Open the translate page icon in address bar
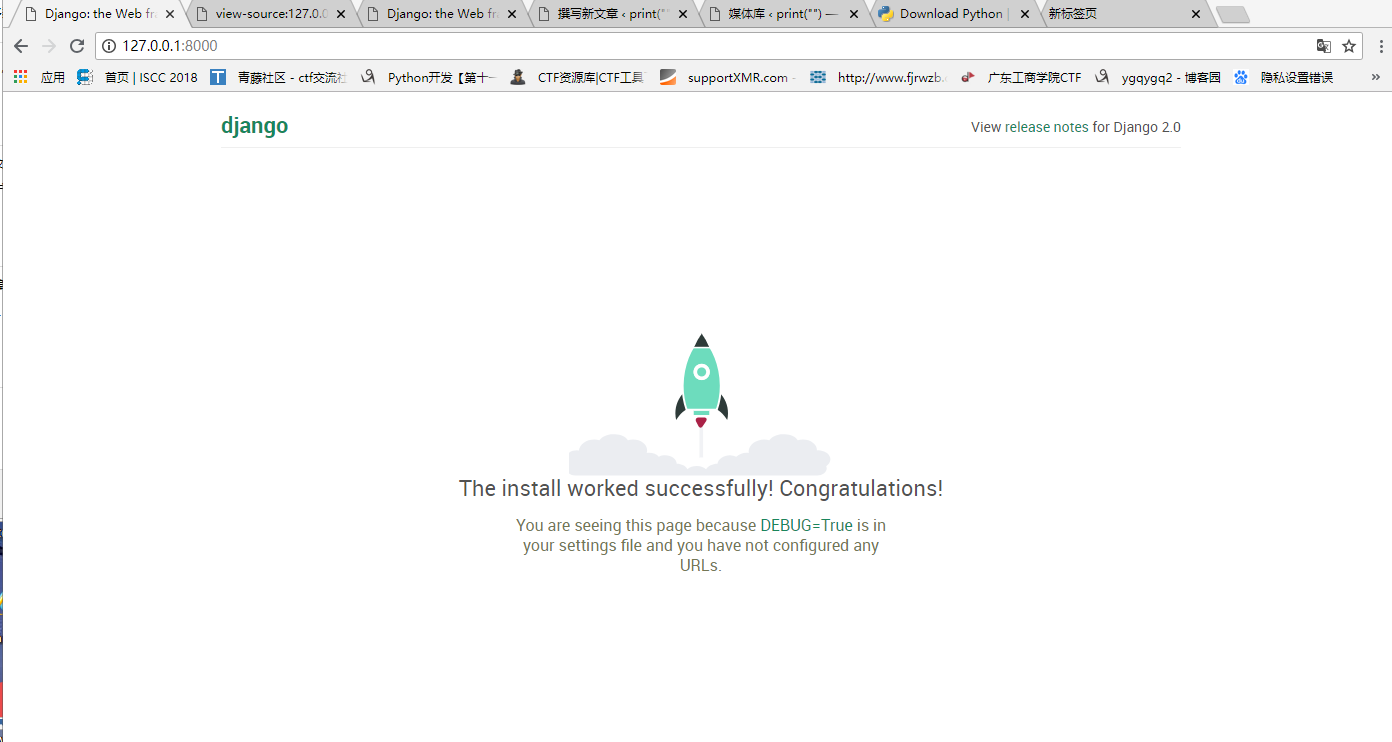The height and width of the screenshot is (742, 1392). point(1324,46)
